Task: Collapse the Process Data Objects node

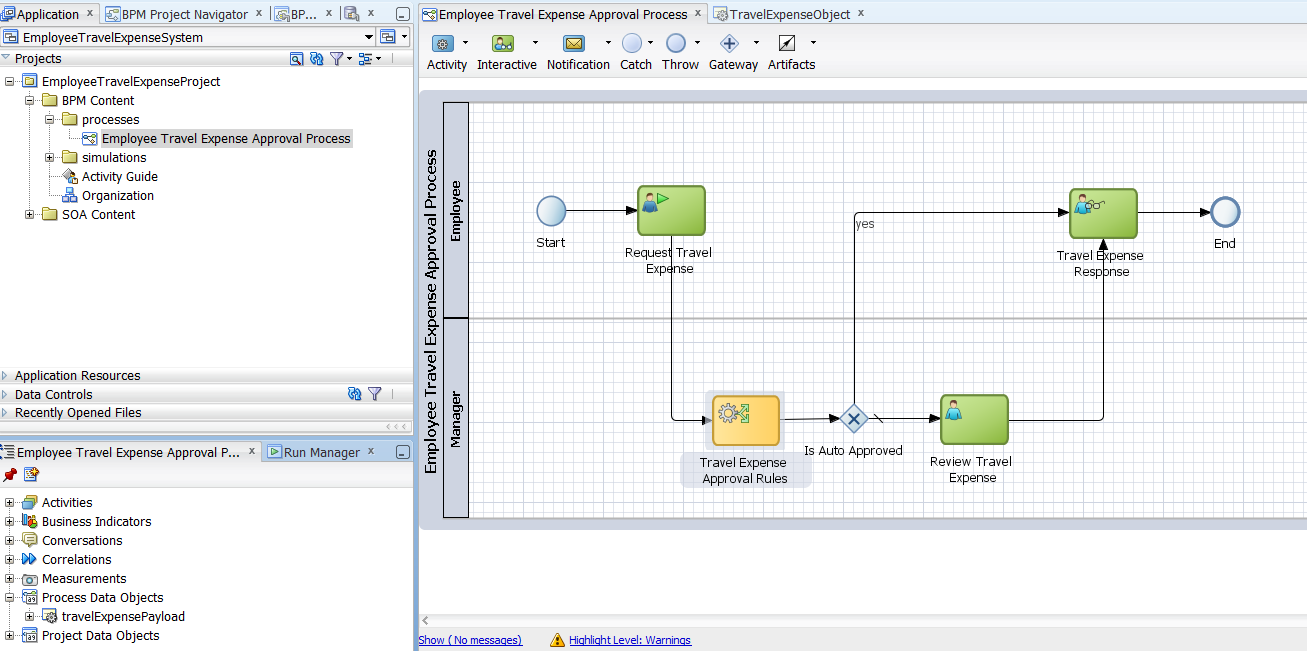Action: pos(10,597)
